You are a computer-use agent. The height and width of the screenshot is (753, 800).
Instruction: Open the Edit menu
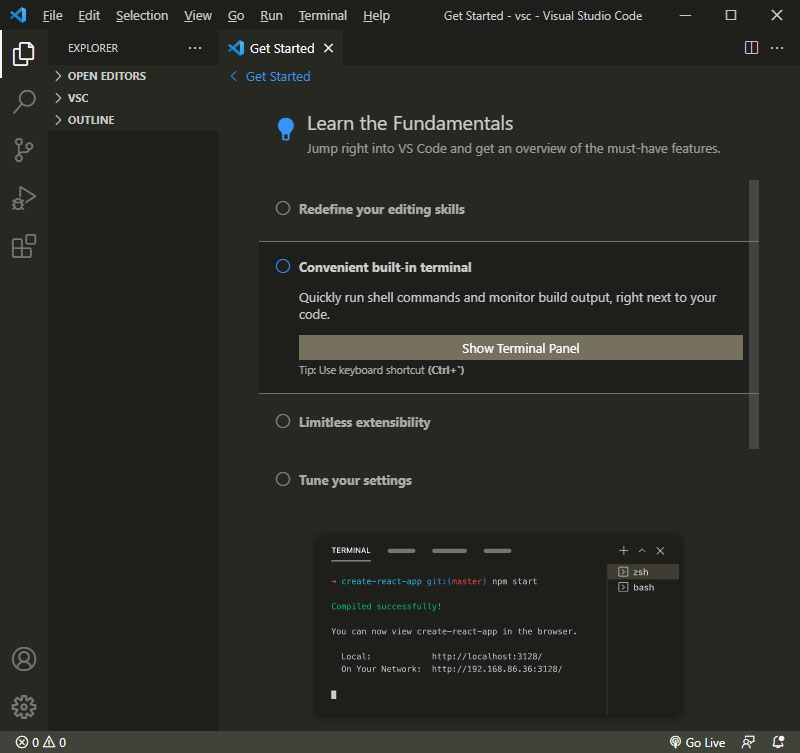(89, 16)
